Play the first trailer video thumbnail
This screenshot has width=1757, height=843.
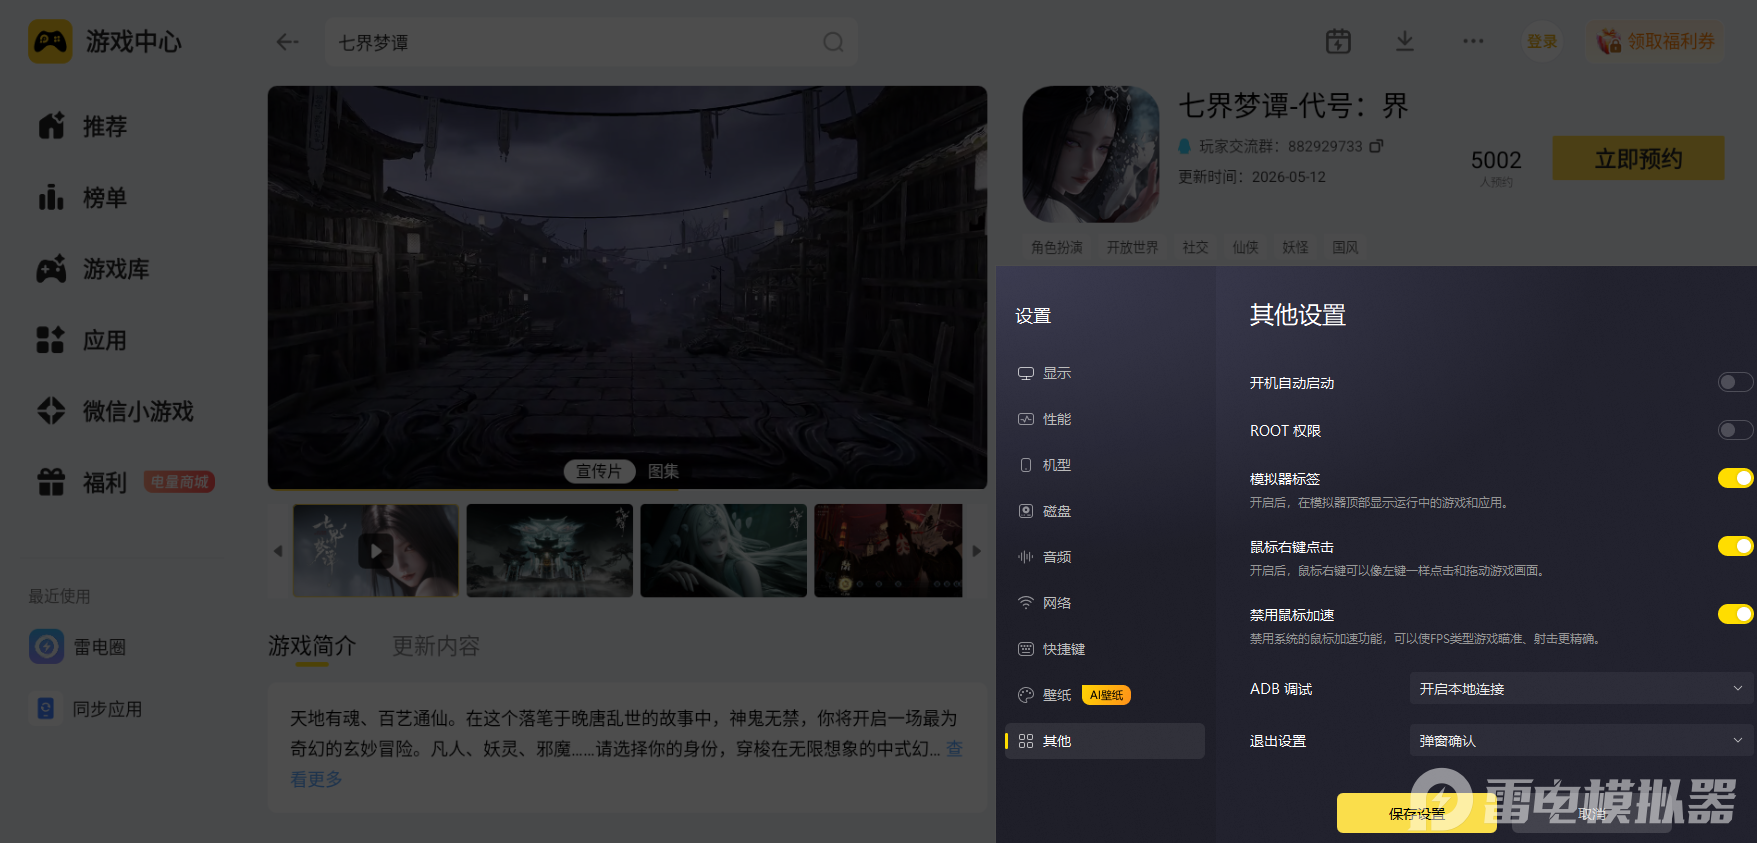pos(376,551)
